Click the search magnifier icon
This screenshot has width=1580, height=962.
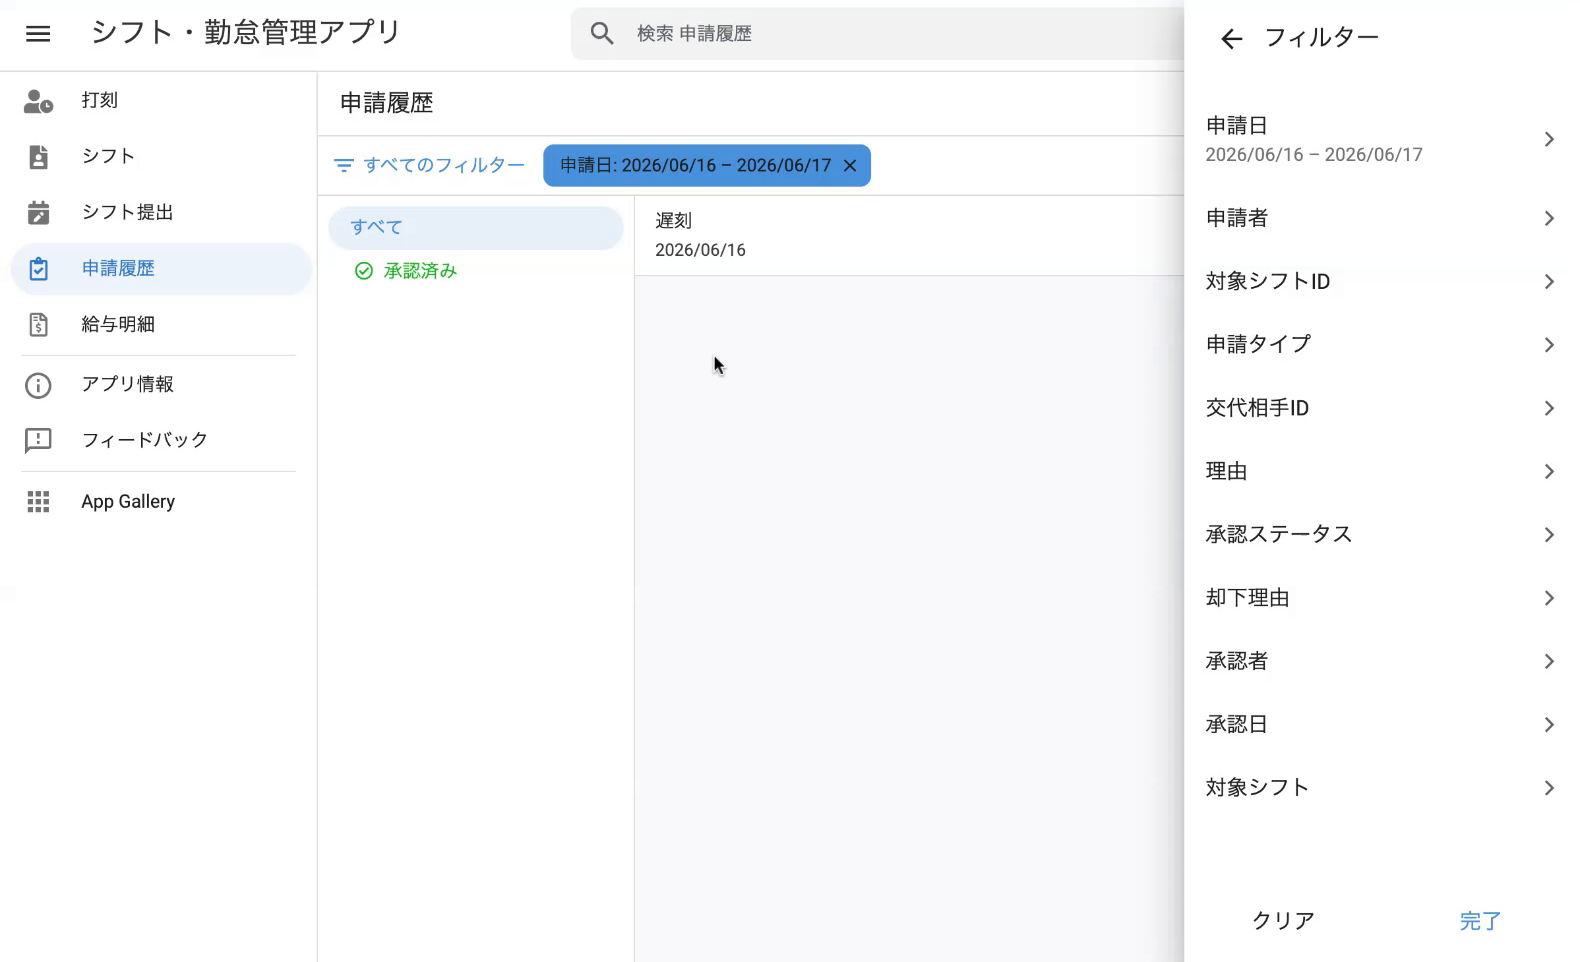tap(602, 33)
